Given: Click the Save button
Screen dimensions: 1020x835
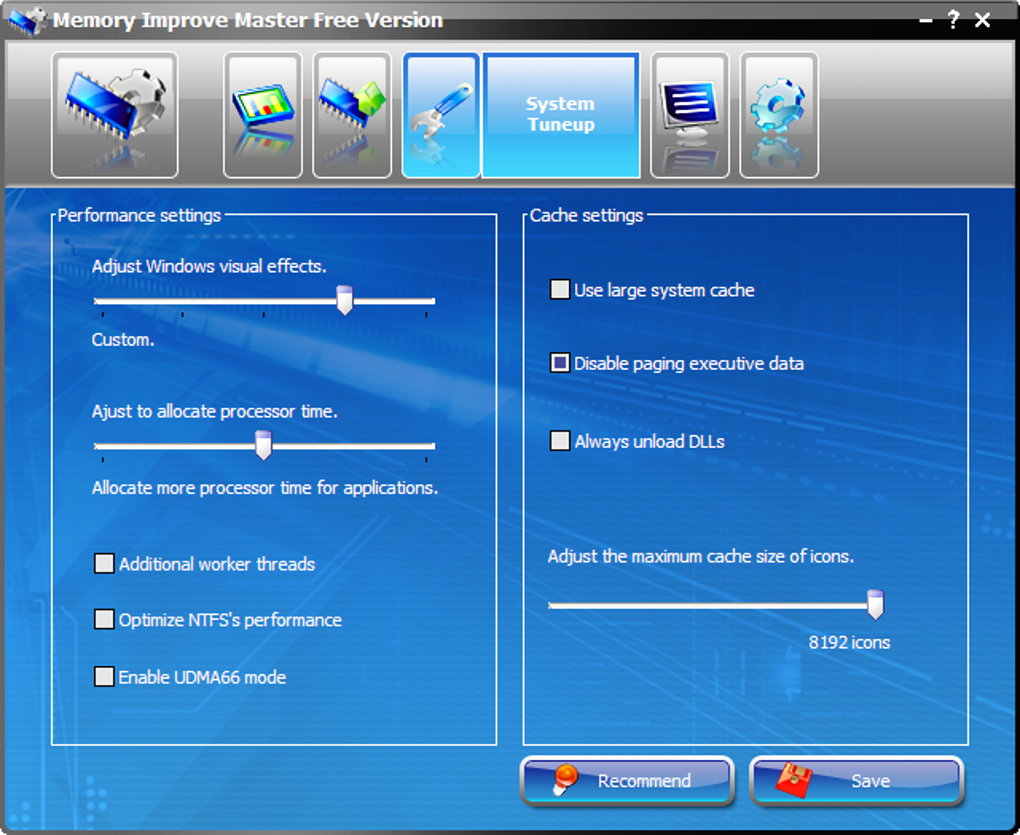Looking at the screenshot, I should point(857,780).
